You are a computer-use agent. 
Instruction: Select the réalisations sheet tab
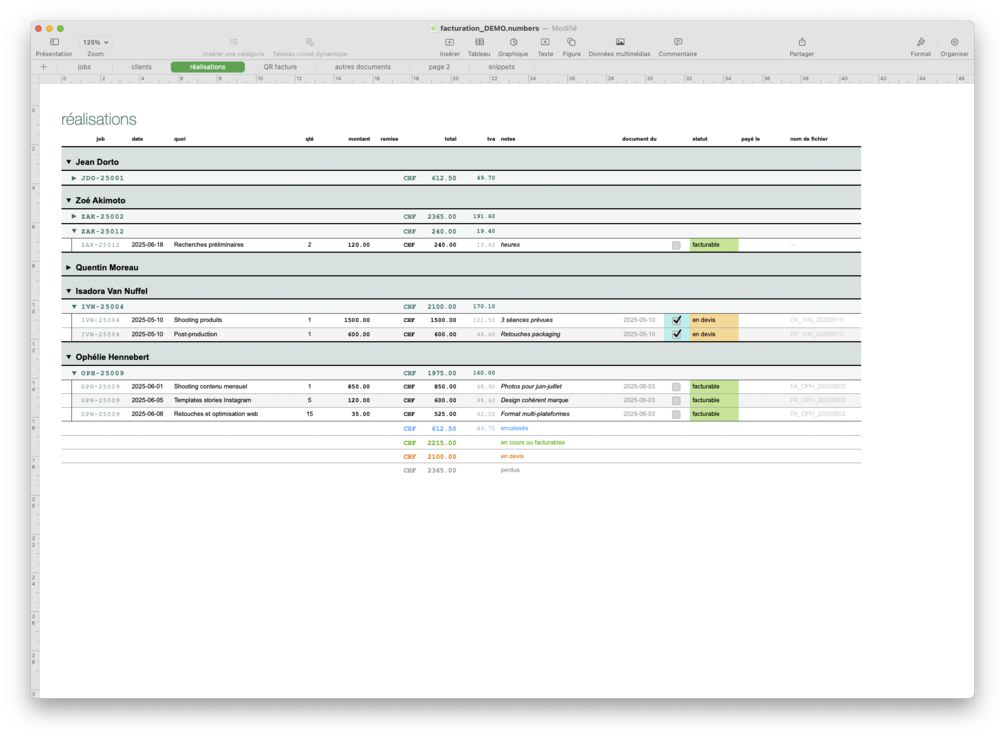click(x=208, y=67)
